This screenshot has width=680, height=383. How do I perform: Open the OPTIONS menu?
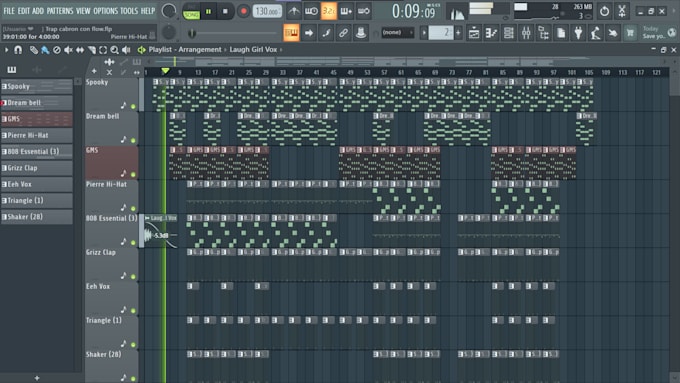(x=105, y=11)
